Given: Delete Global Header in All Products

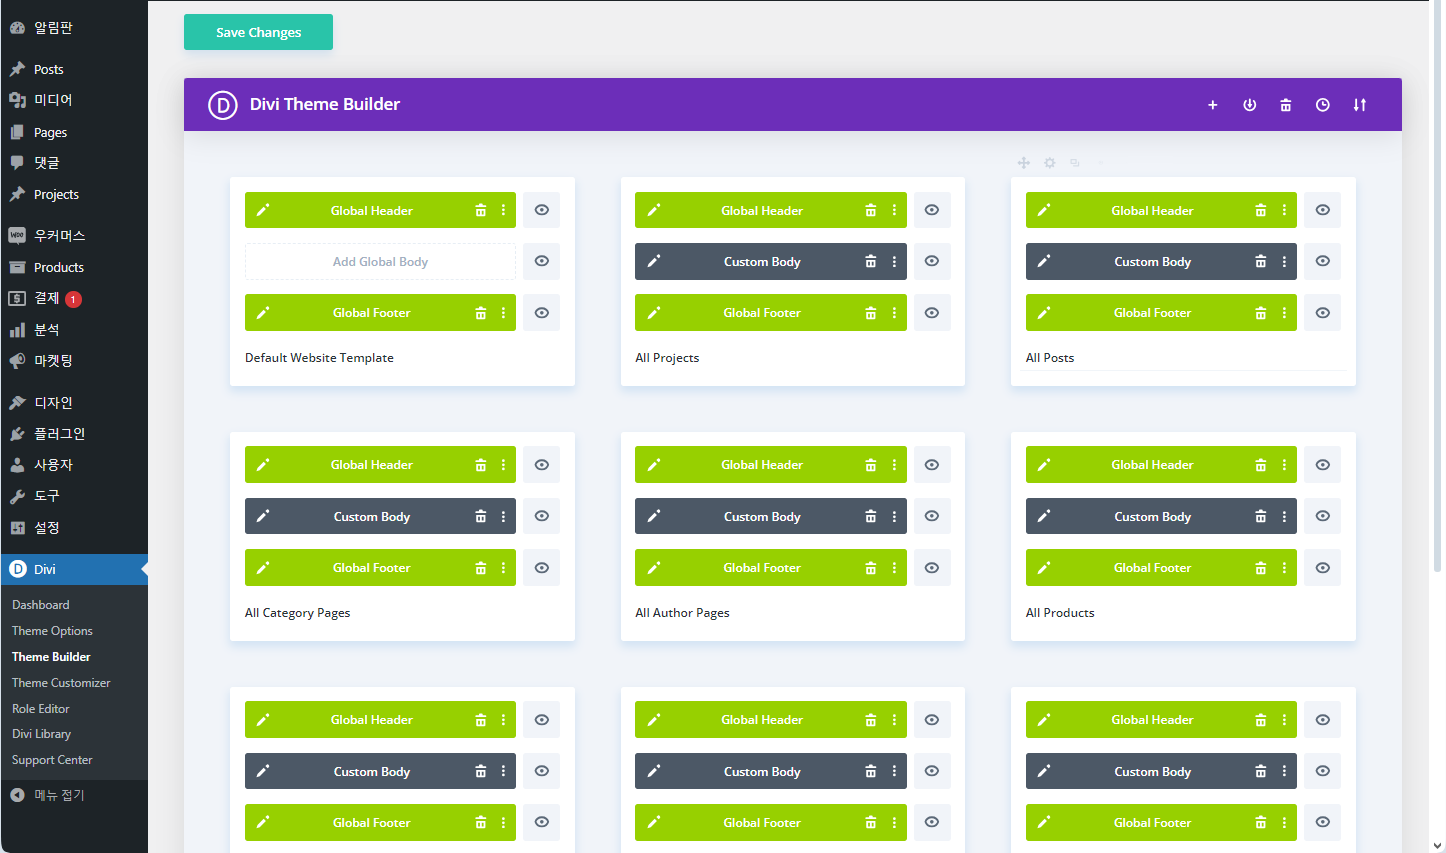Looking at the screenshot, I should click(x=1260, y=465).
